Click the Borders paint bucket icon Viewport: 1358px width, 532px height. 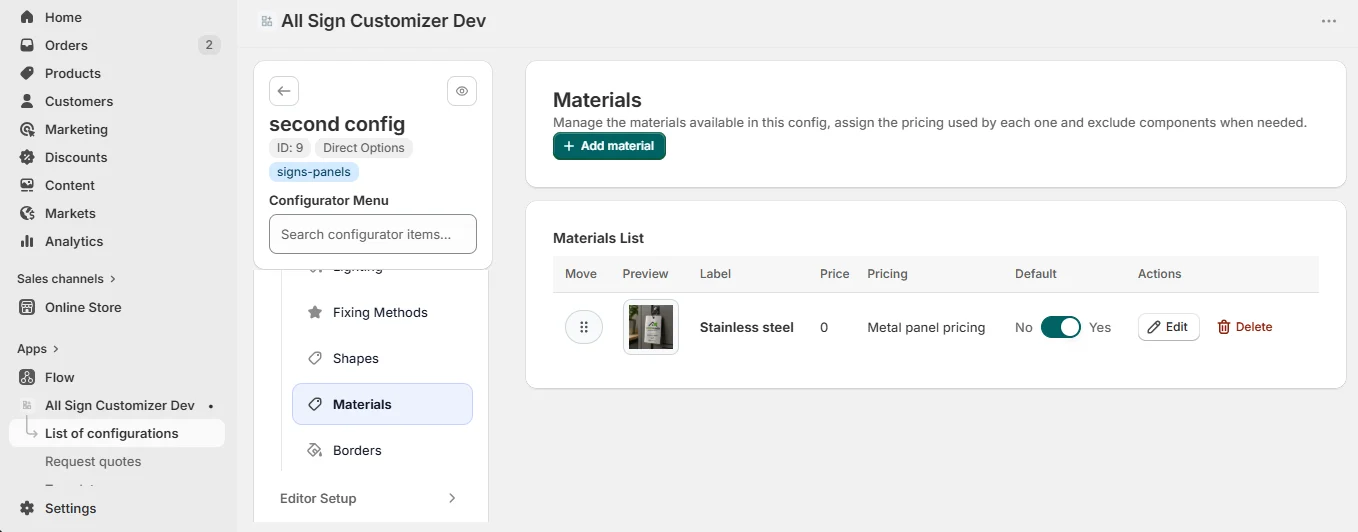click(315, 450)
